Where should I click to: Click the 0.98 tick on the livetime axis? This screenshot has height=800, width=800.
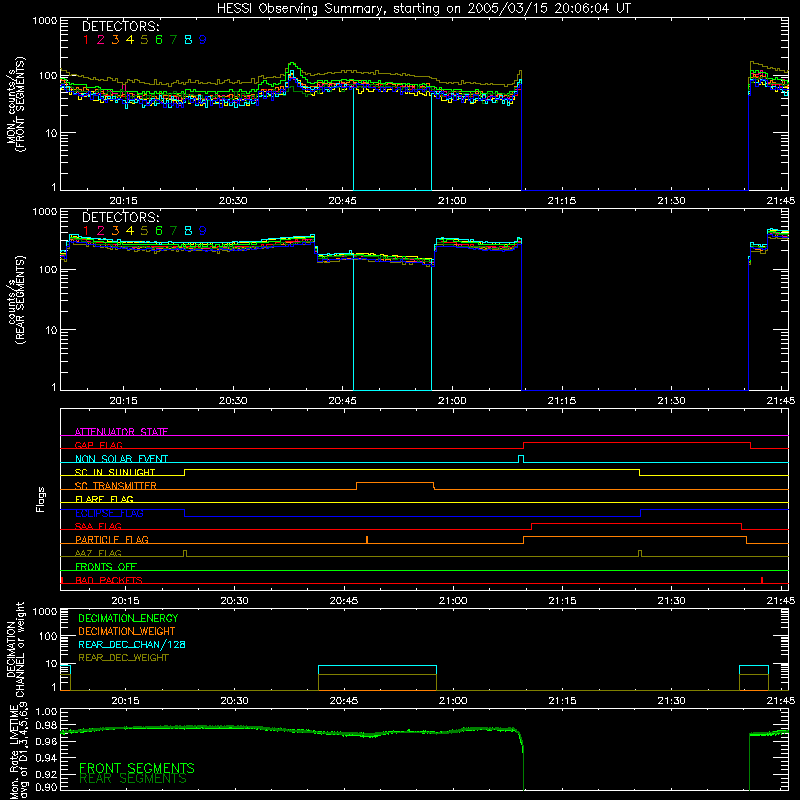(x=46, y=726)
